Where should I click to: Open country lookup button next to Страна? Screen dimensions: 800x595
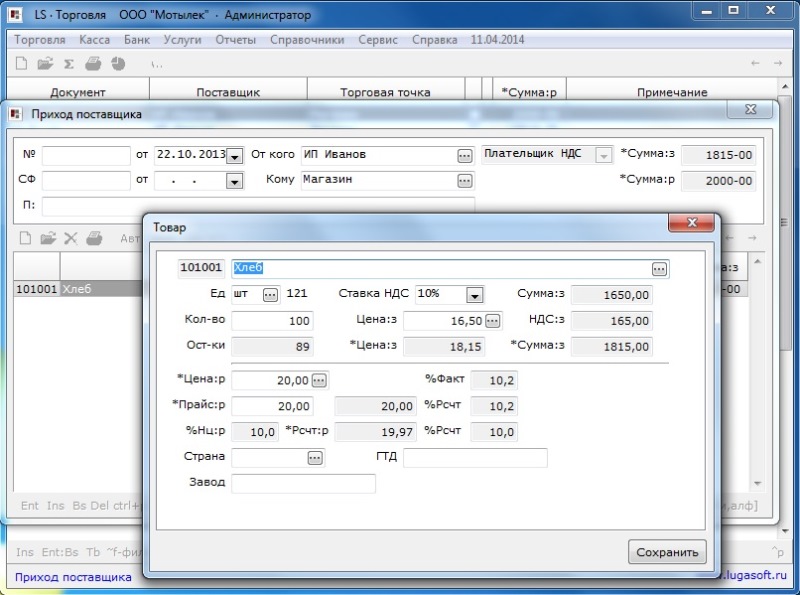(x=315, y=458)
